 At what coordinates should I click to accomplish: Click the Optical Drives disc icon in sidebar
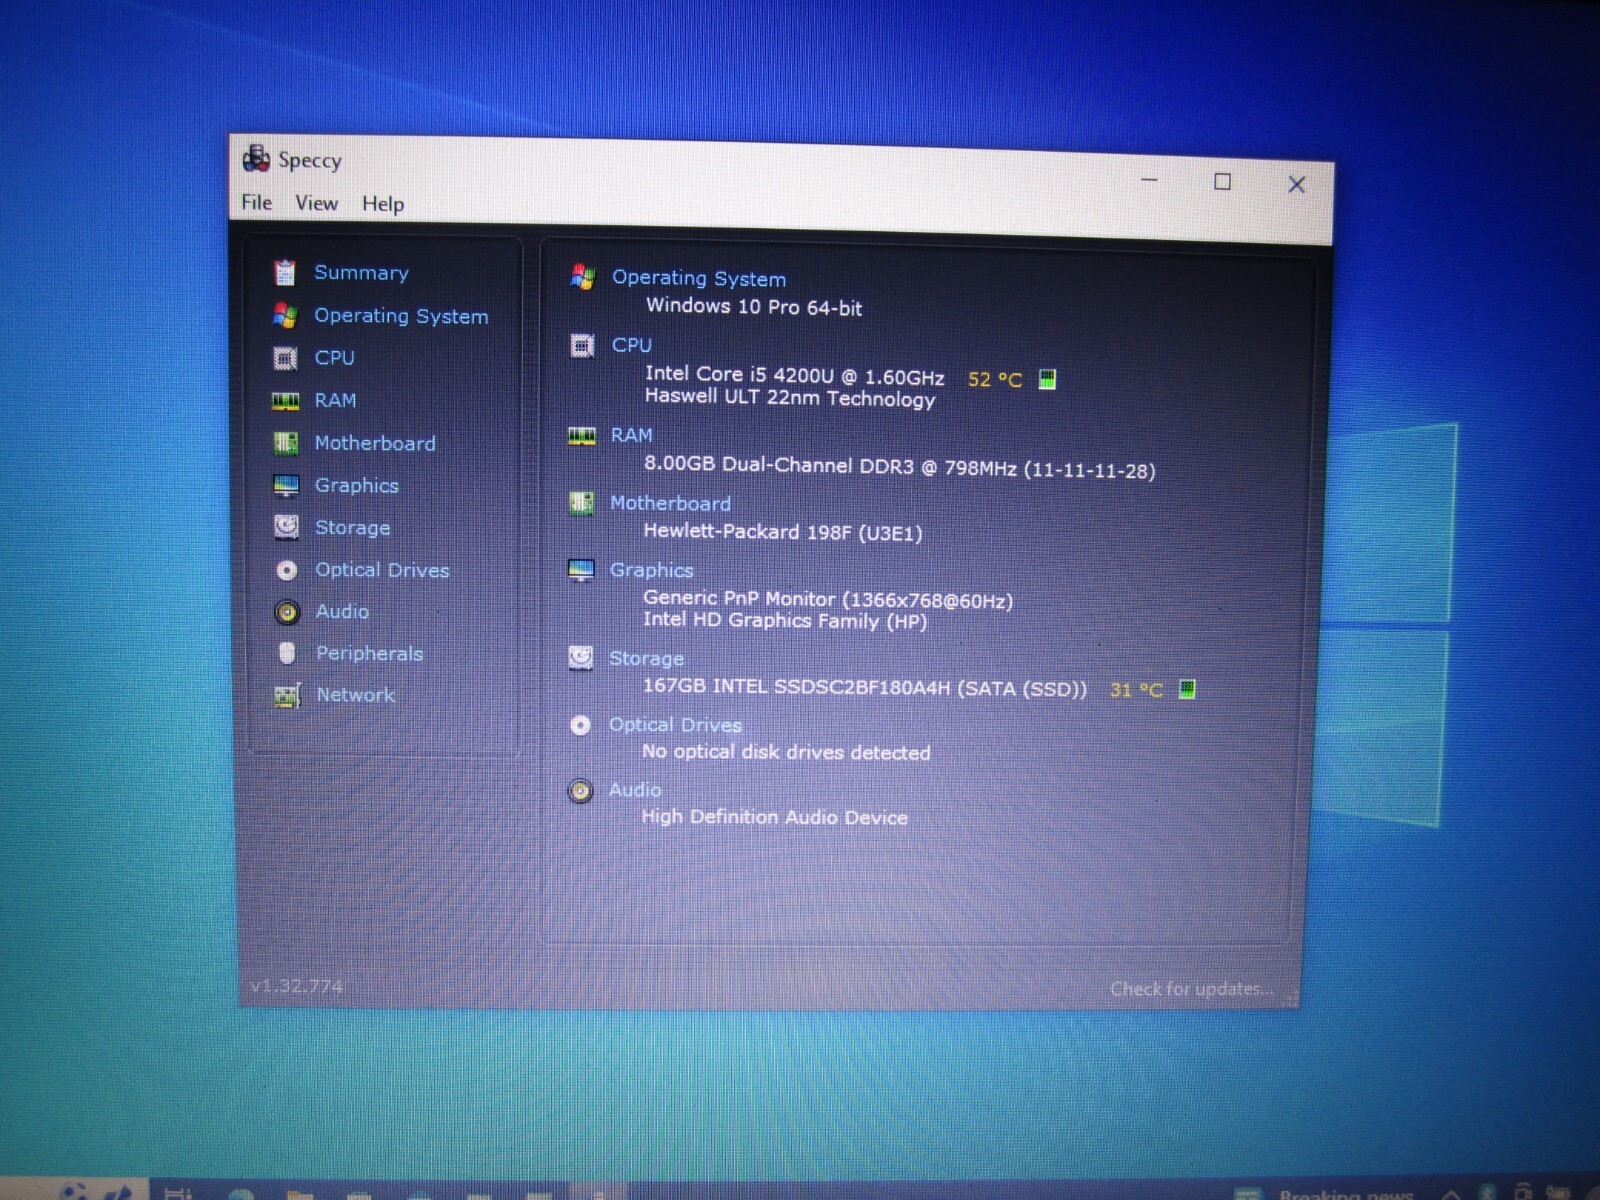coord(287,570)
